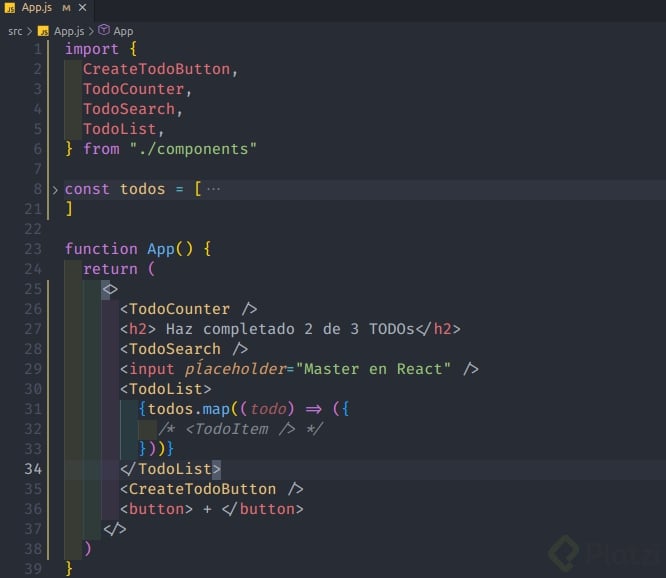Image resolution: width=666 pixels, height=578 pixels.
Task: Click line number 23 in gutter
Action: [33, 249]
